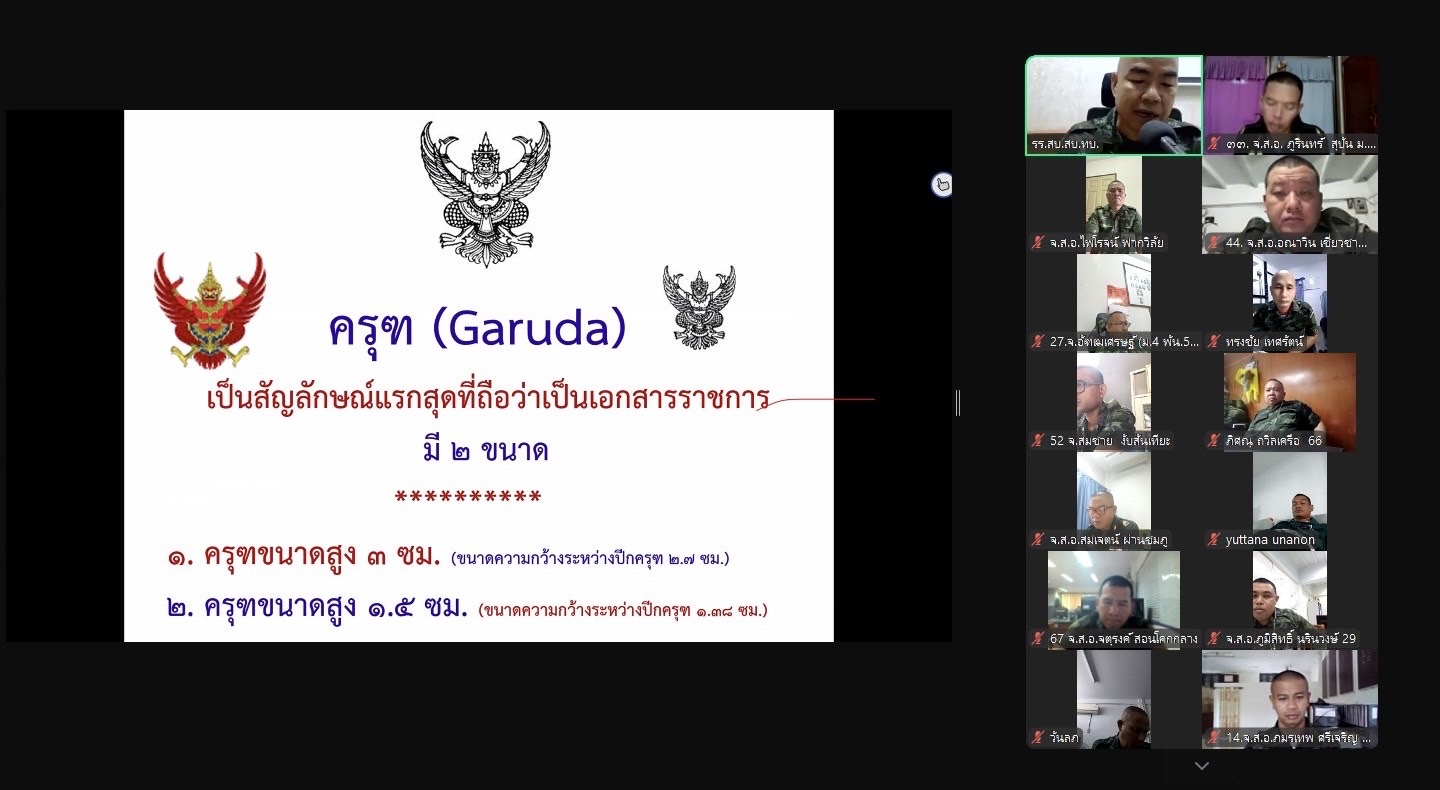1440x790 pixels.
Task: Select the วันลภ video tile
Action: [1114, 698]
